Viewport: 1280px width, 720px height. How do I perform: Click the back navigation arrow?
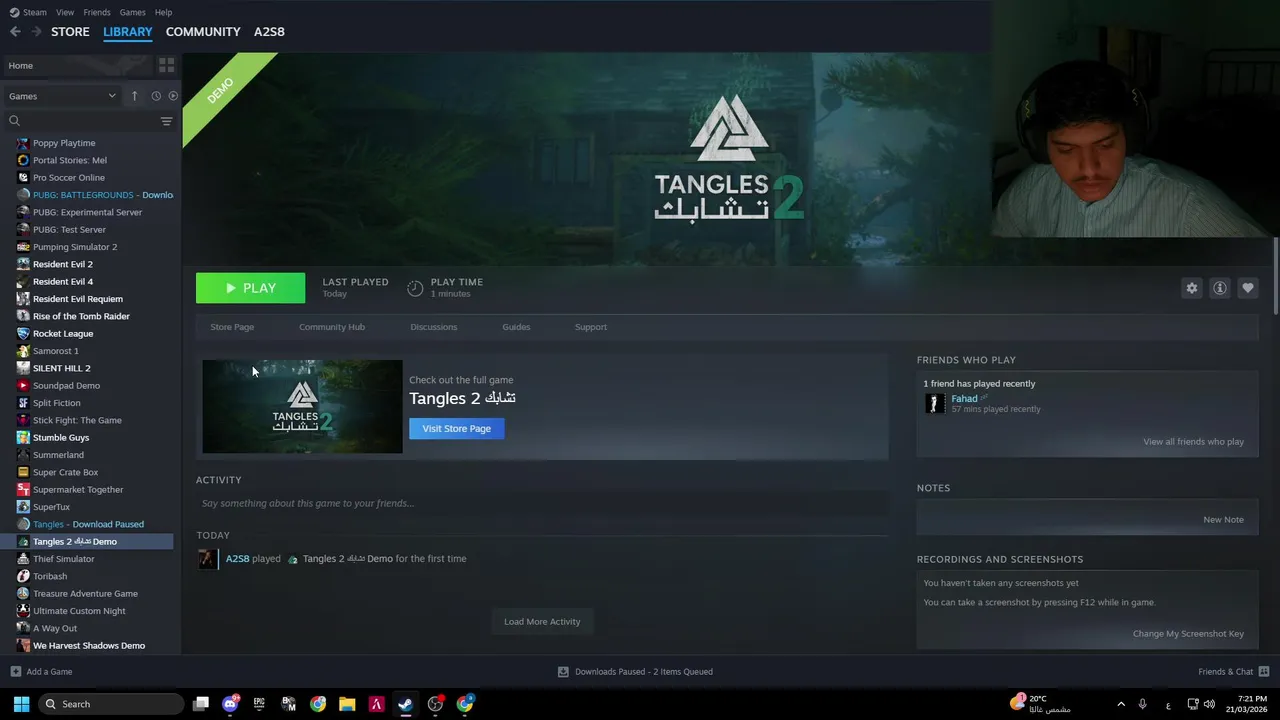pyautogui.click(x=15, y=32)
